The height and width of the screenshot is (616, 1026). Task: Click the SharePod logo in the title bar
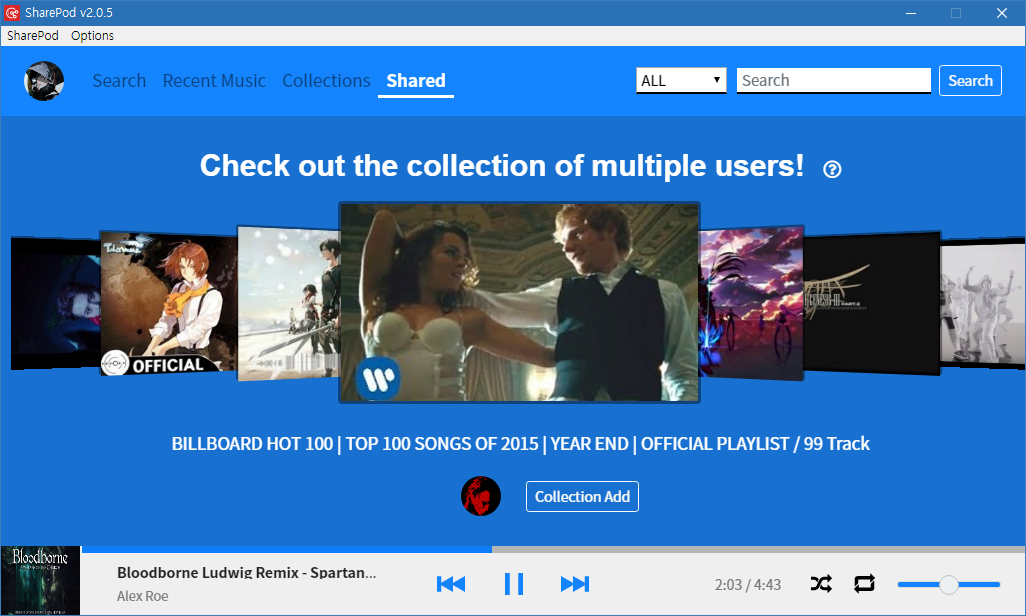[x=14, y=12]
